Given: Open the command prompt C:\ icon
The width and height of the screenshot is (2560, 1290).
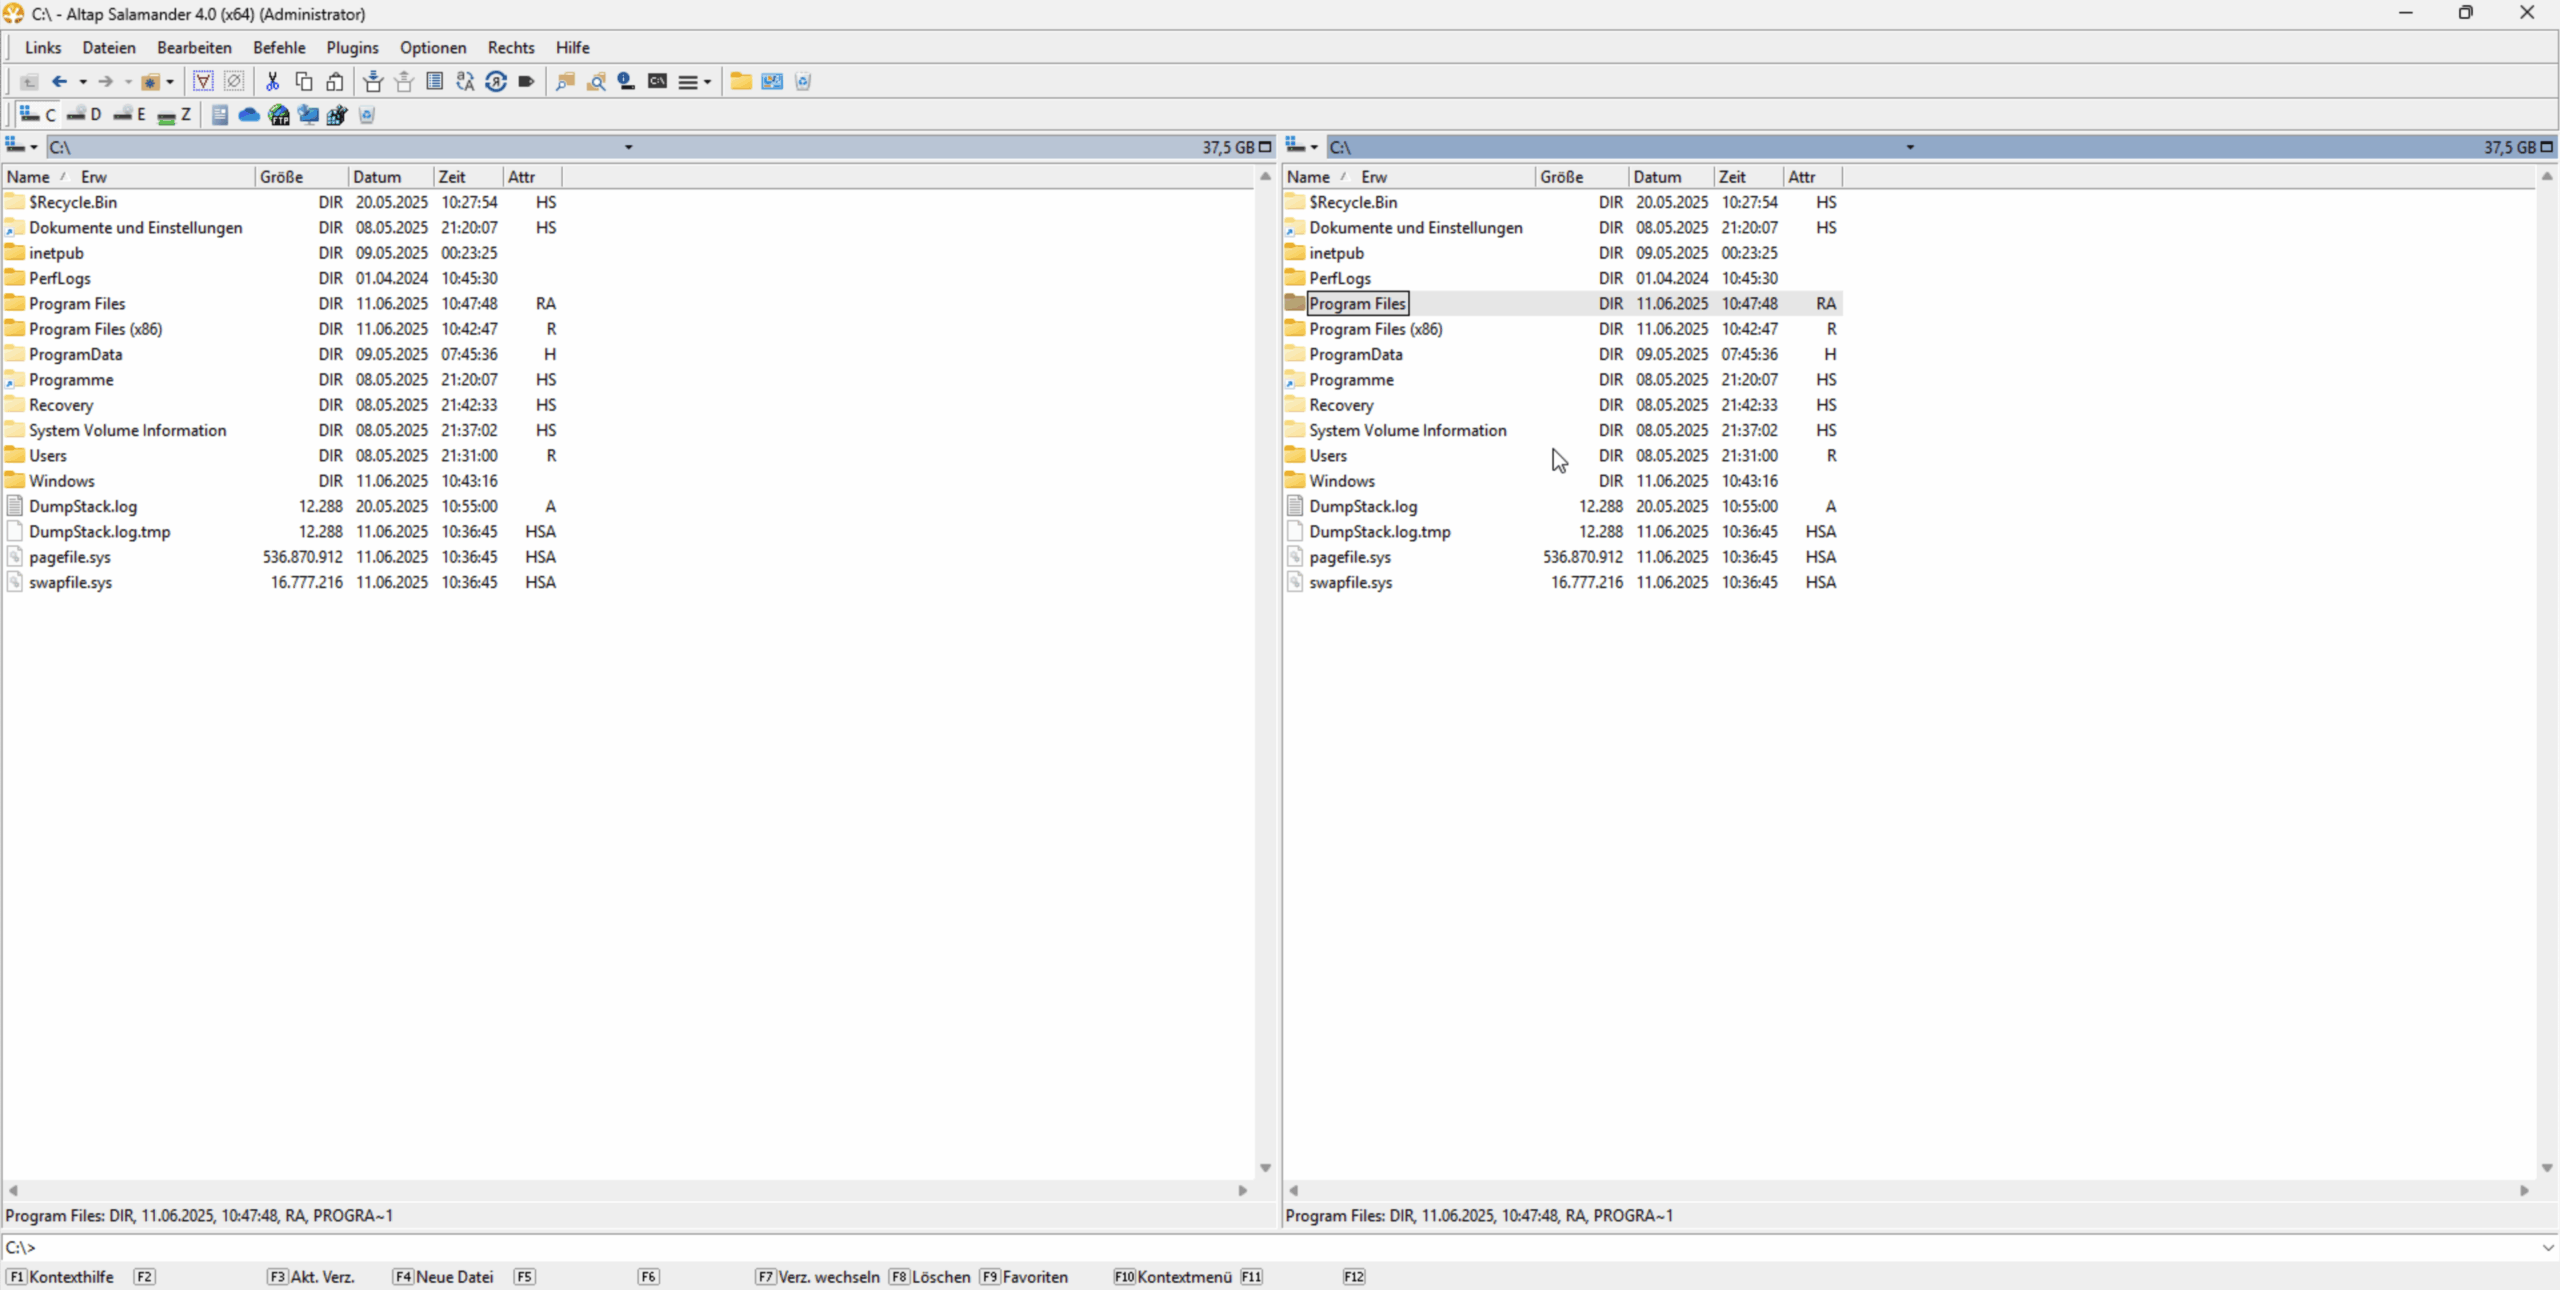Looking at the screenshot, I should 657,82.
